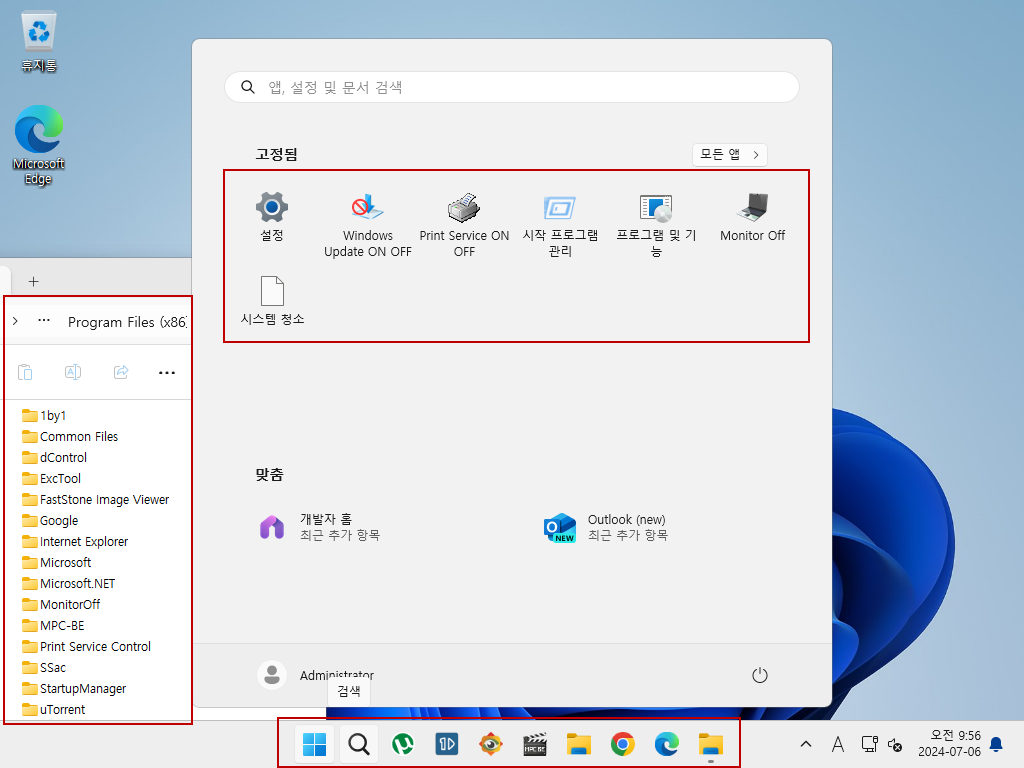
Task: Add a new tab in File Explorer
Action: [33, 281]
